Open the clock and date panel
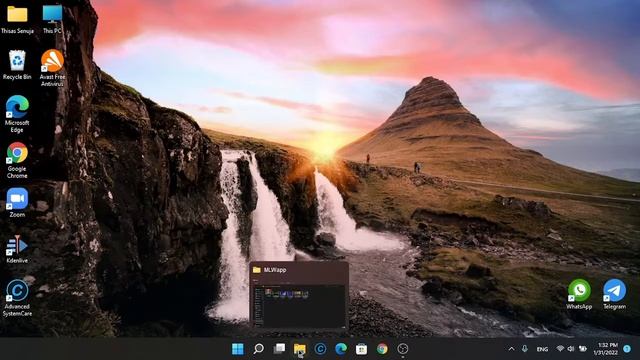 coord(606,349)
